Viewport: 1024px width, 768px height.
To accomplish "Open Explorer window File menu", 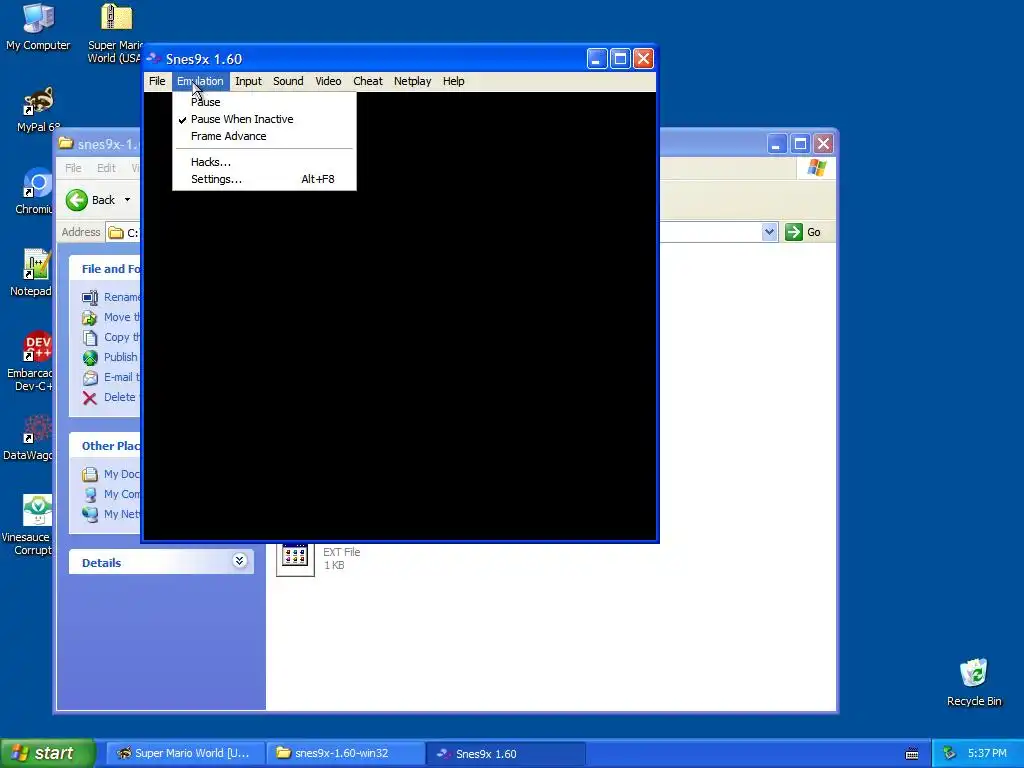I will coord(73,168).
